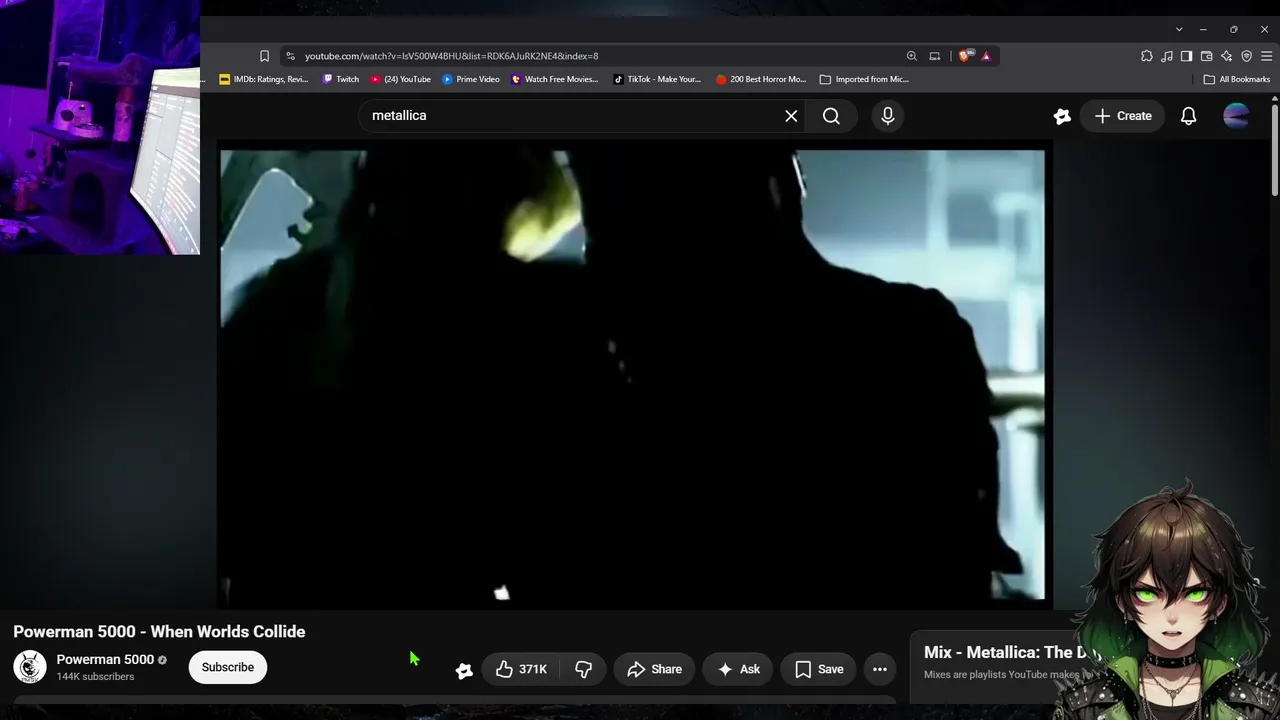Open the more actions three-dot menu
This screenshot has width=1280, height=720.
[x=880, y=669]
